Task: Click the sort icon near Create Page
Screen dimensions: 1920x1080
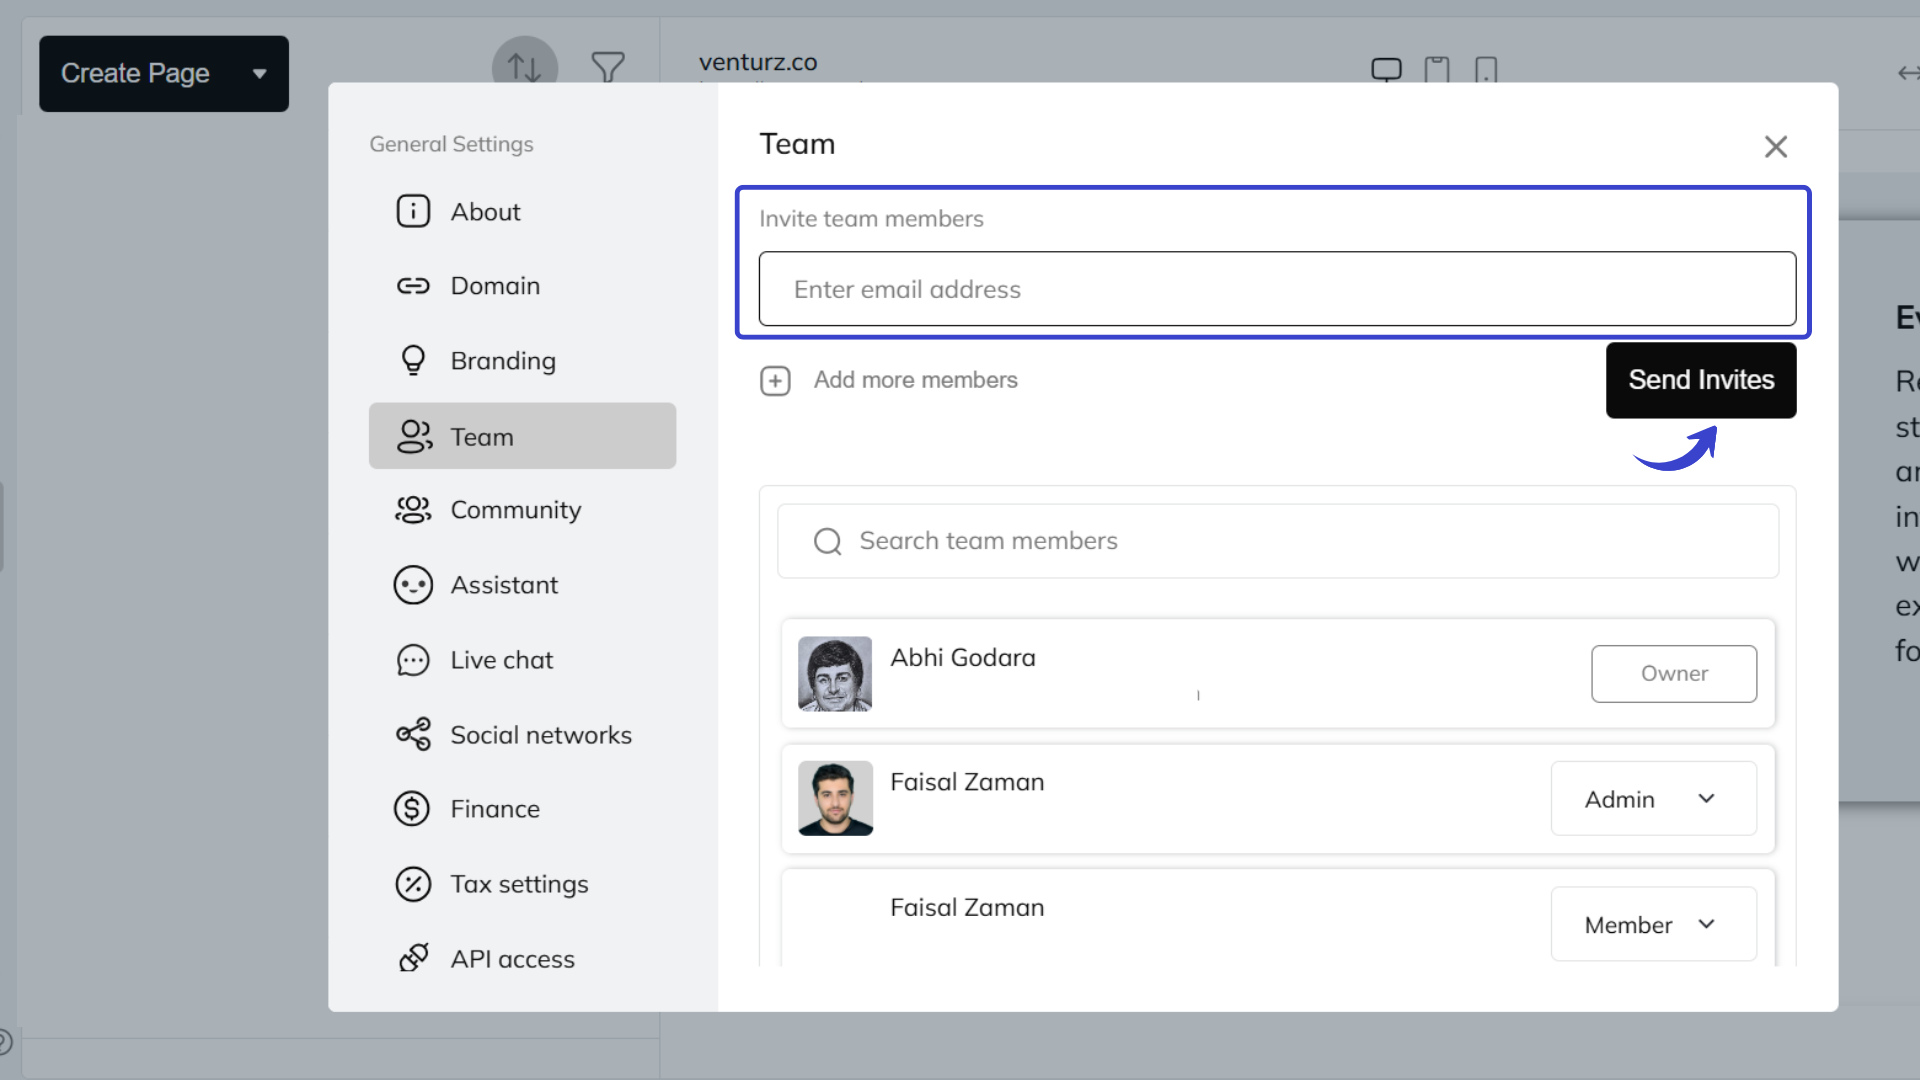Action: click(524, 67)
